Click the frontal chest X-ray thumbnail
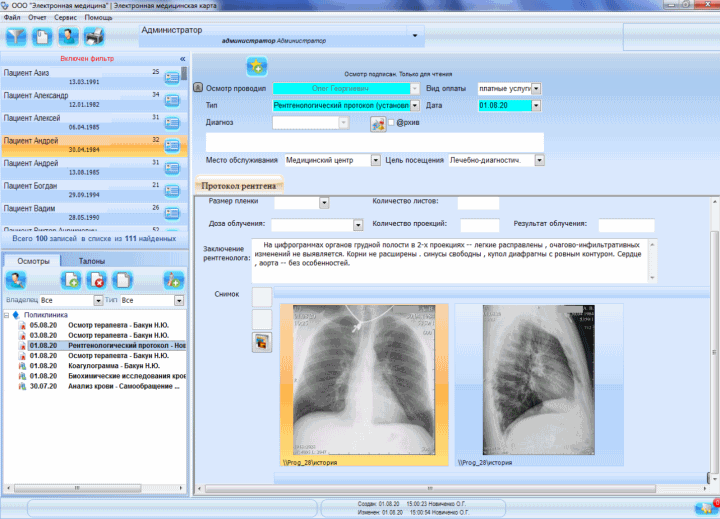 coord(364,379)
